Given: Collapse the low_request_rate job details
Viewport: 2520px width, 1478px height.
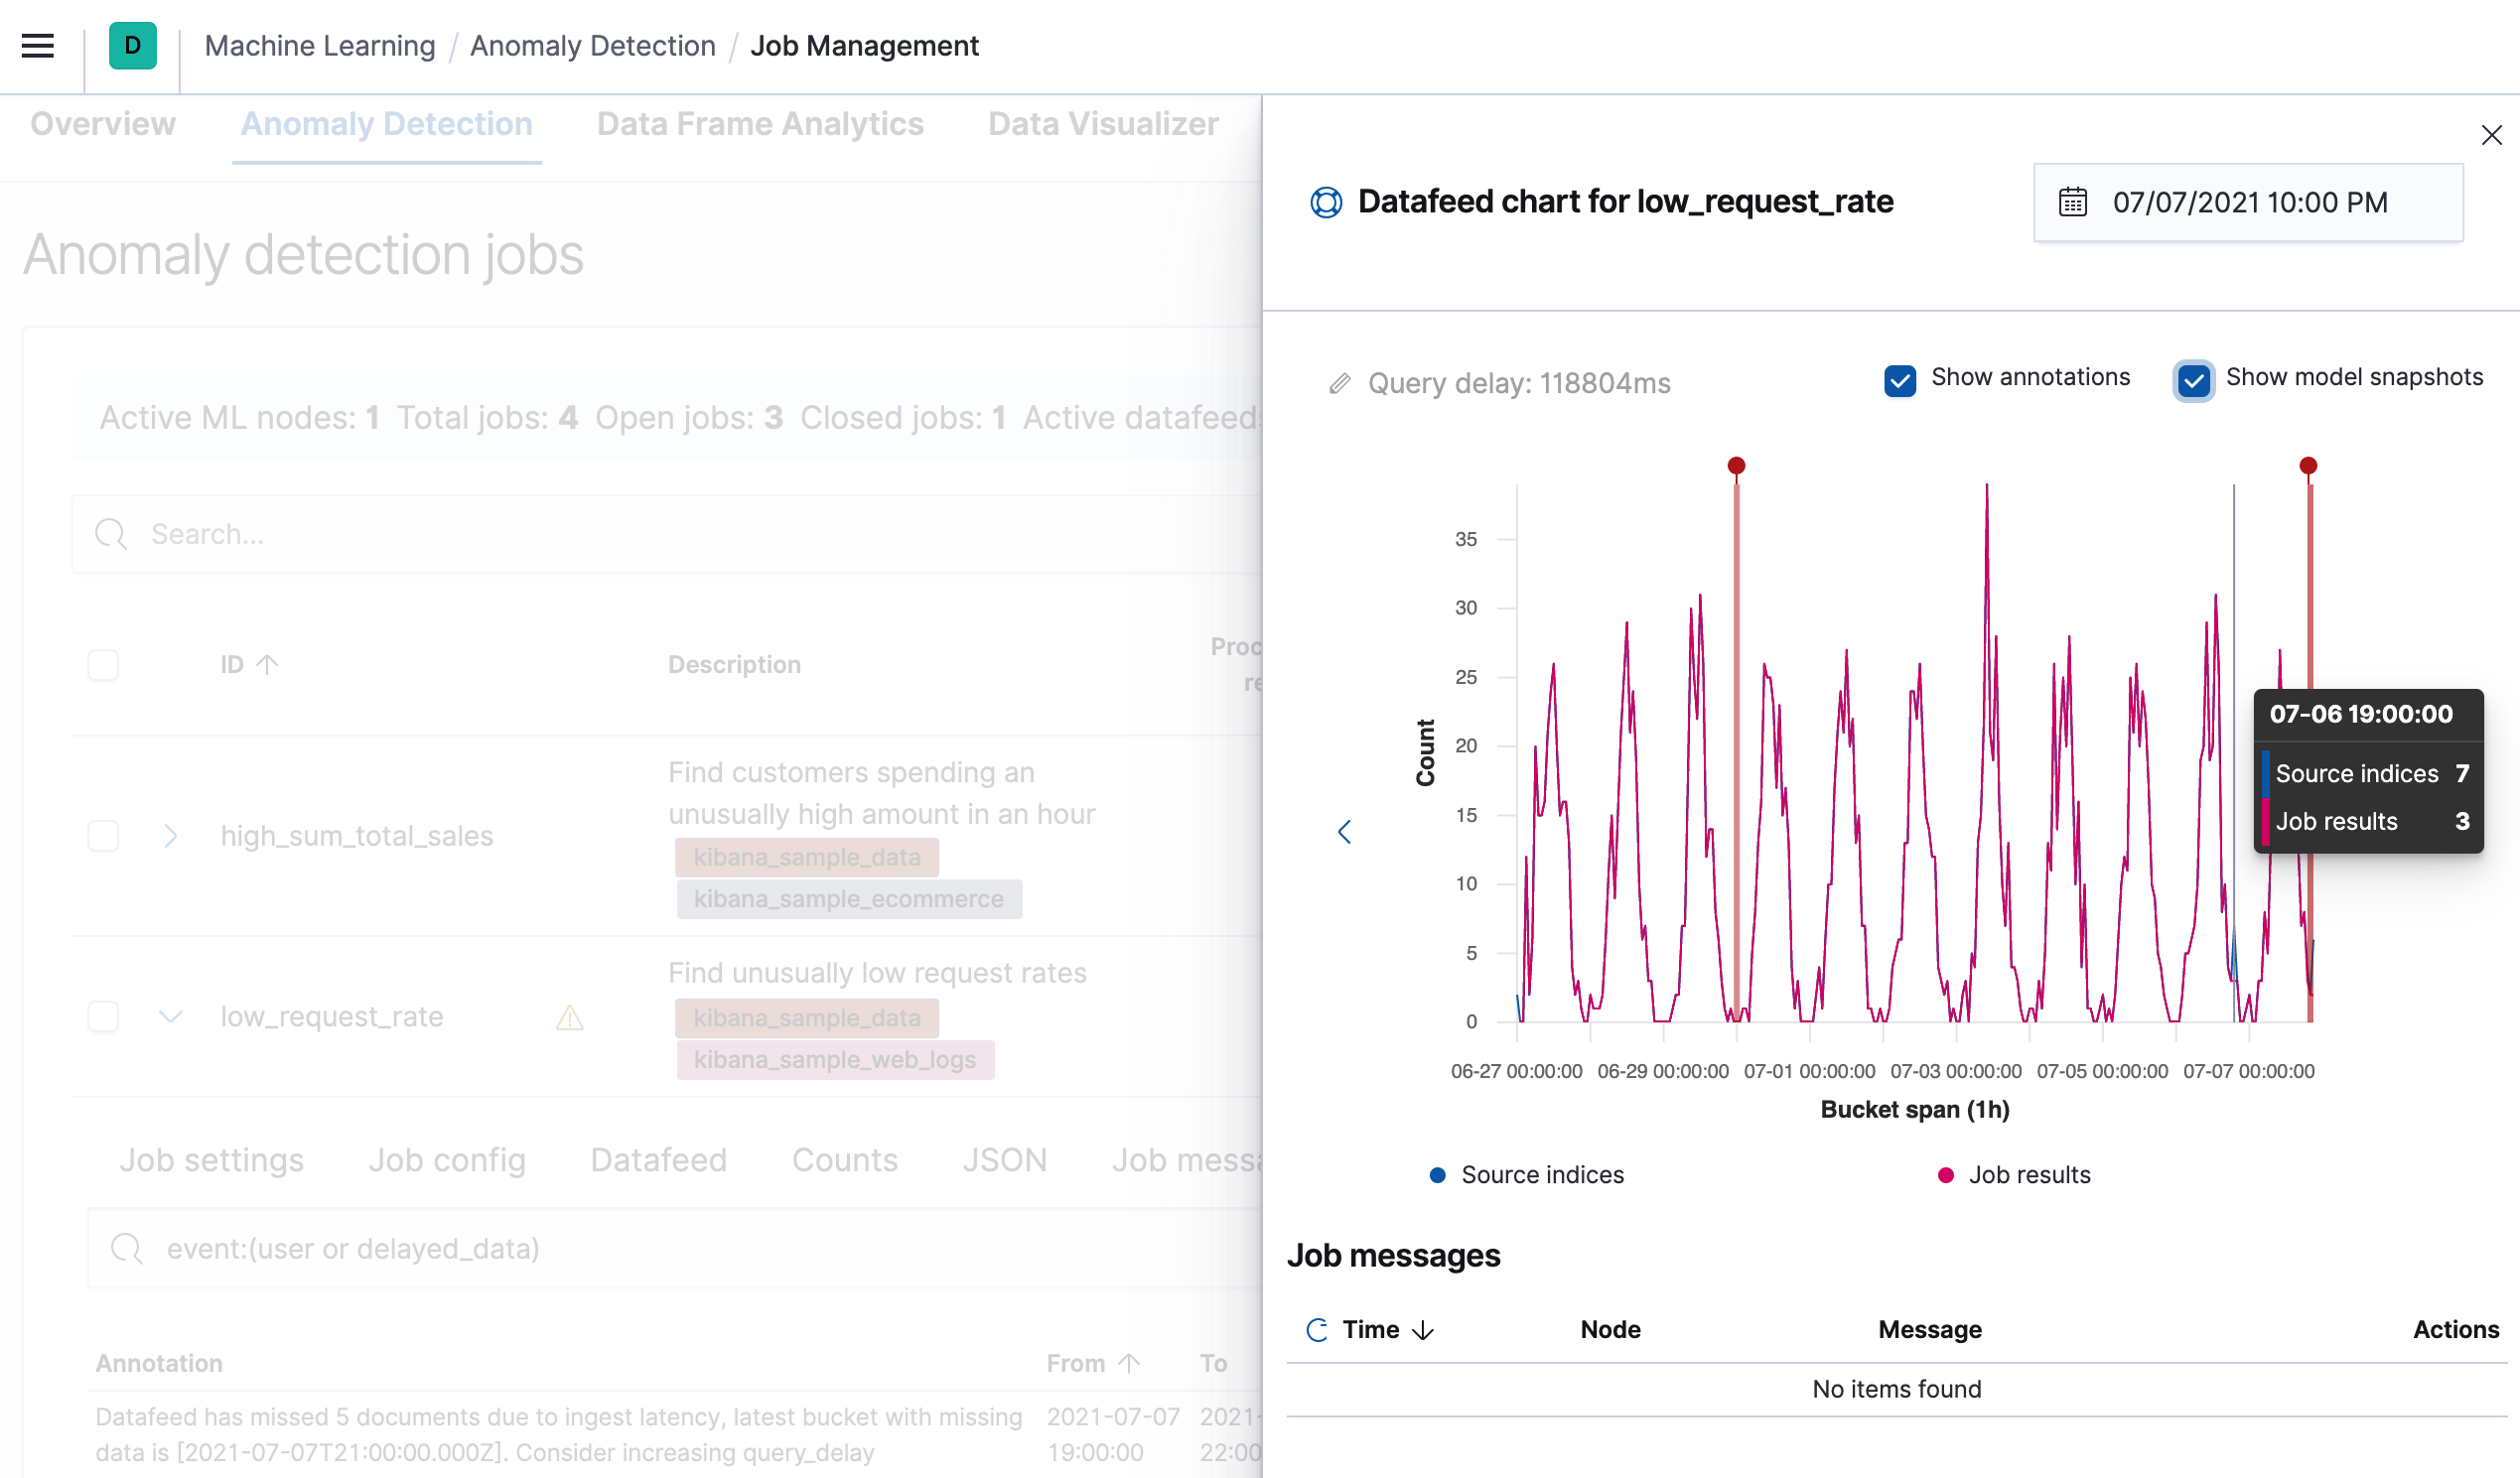Looking at the screenshot, I should click(x=170, y=1016).
